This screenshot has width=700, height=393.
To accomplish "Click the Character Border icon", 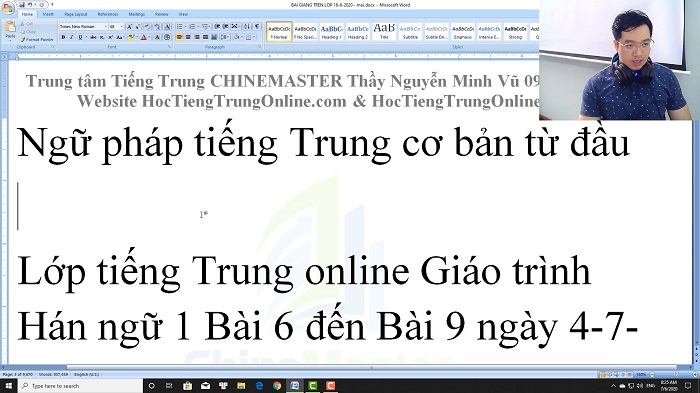I will pyautogui.click(x=167, y=27).
